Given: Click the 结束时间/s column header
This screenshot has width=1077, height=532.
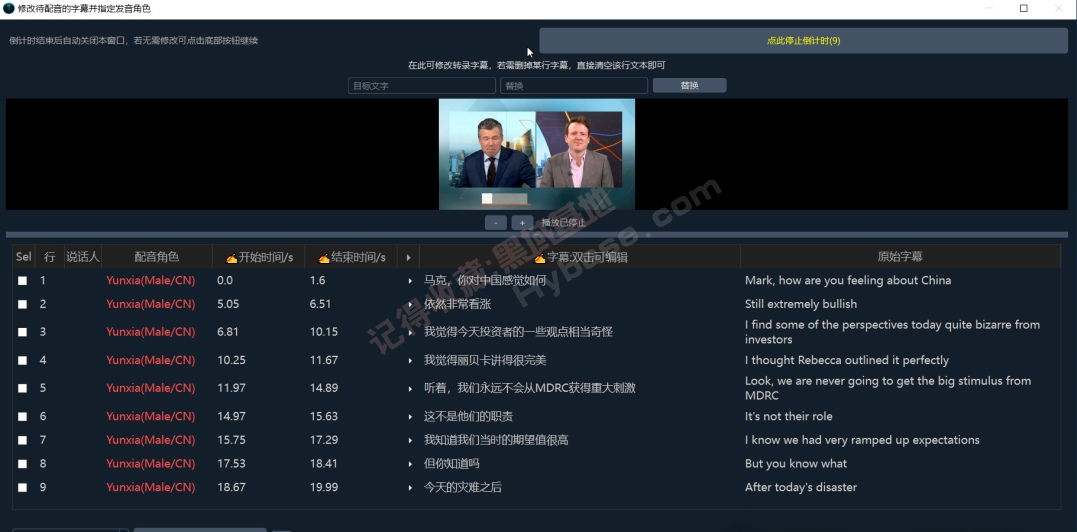Looking at the screenshot, I should pos(351,257).
